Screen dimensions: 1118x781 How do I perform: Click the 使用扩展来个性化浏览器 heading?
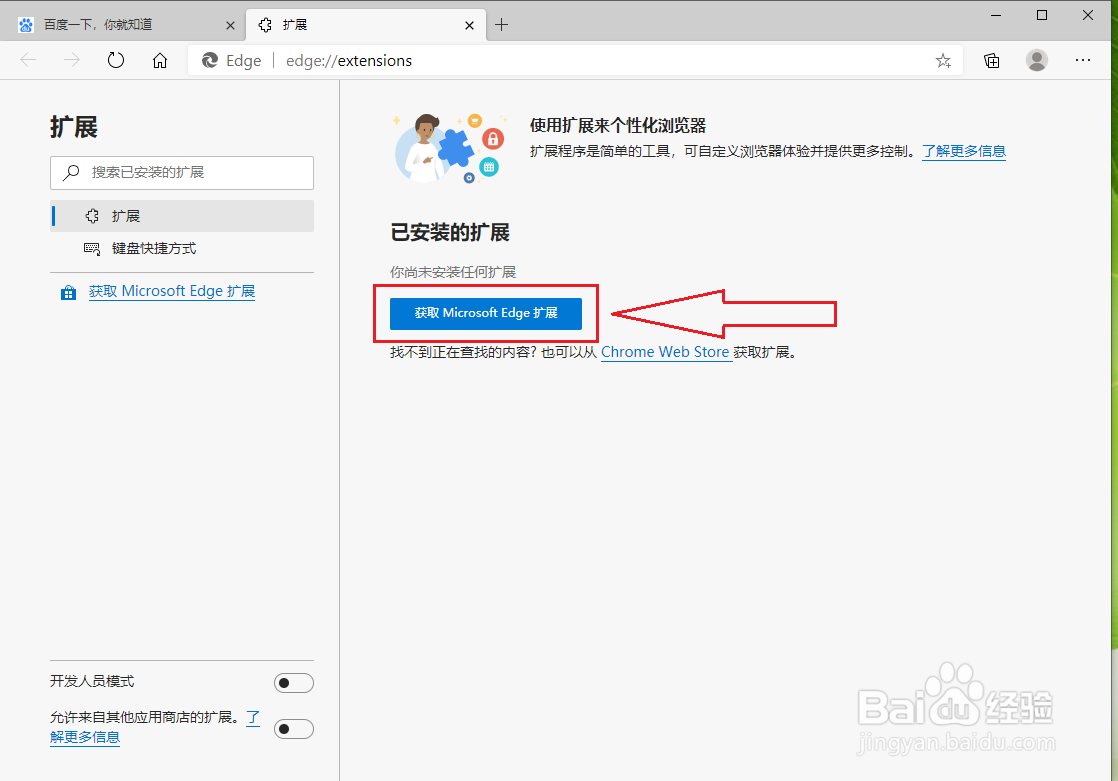pos(617,126)
